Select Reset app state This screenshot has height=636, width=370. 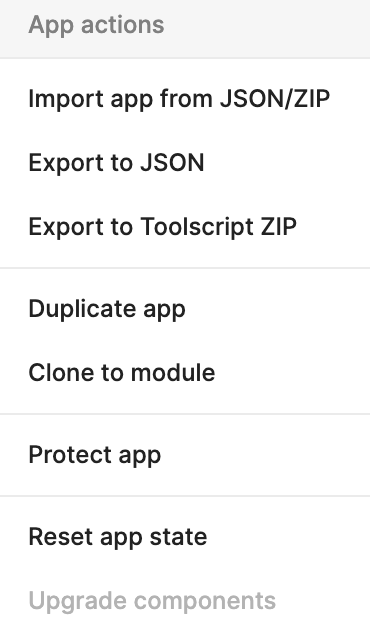pos(185,537)
